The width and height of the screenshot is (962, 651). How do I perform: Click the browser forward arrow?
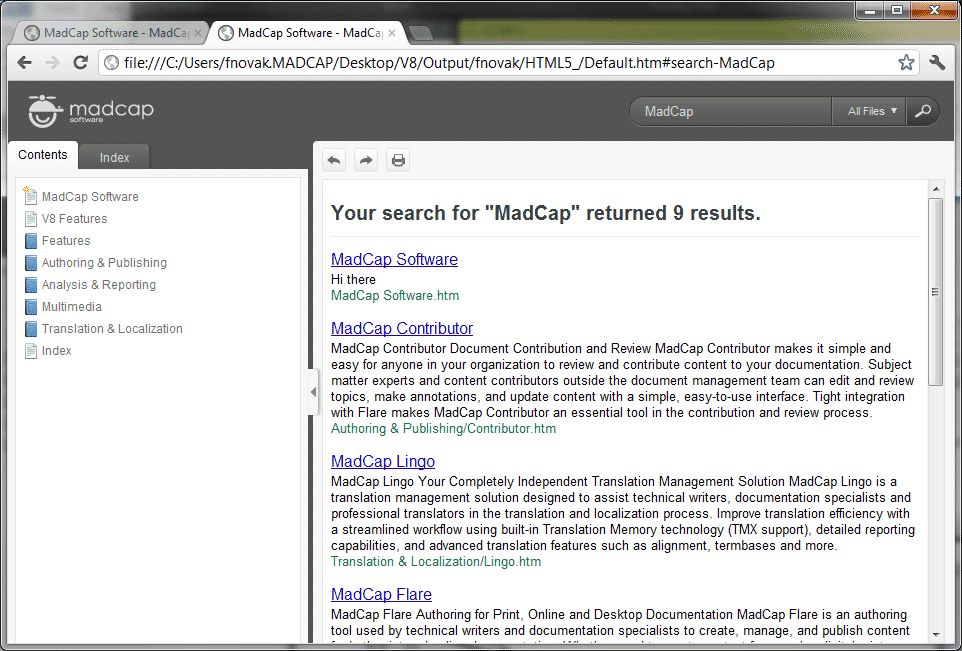point(53,63)
